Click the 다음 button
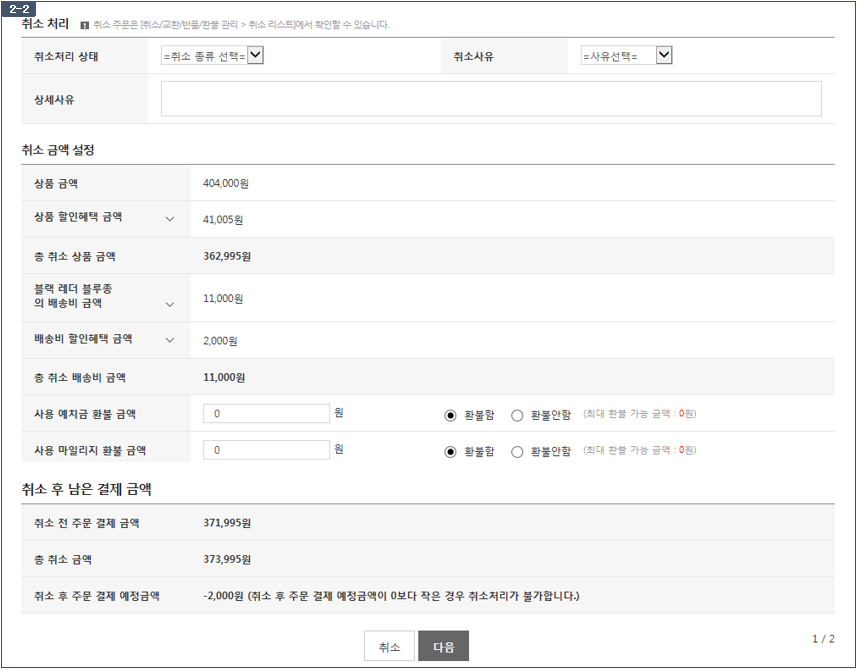Image resolution: width=857 pixels, height=670 pixels. point(443,647)
